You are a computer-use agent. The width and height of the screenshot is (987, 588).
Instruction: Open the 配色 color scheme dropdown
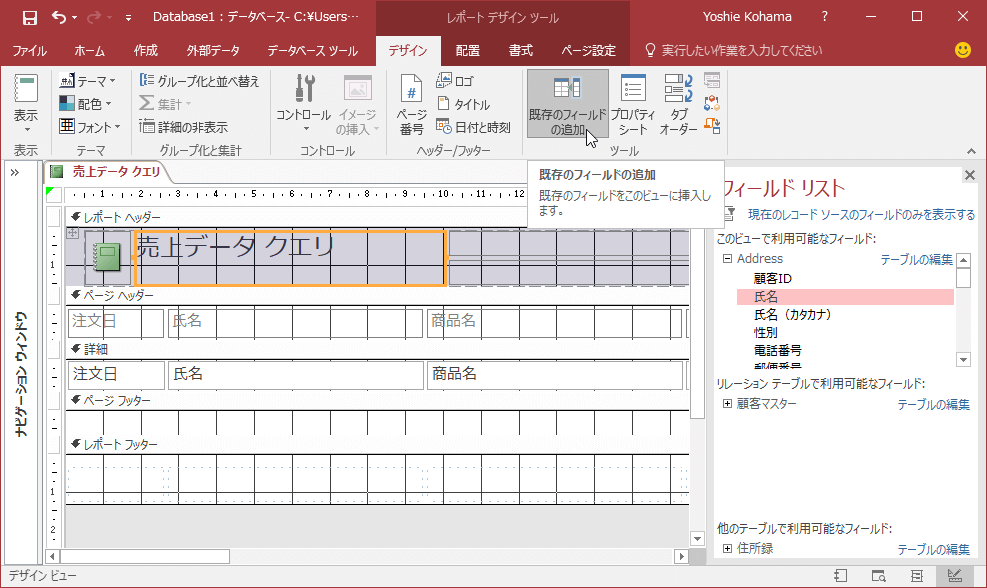(87, 104)
